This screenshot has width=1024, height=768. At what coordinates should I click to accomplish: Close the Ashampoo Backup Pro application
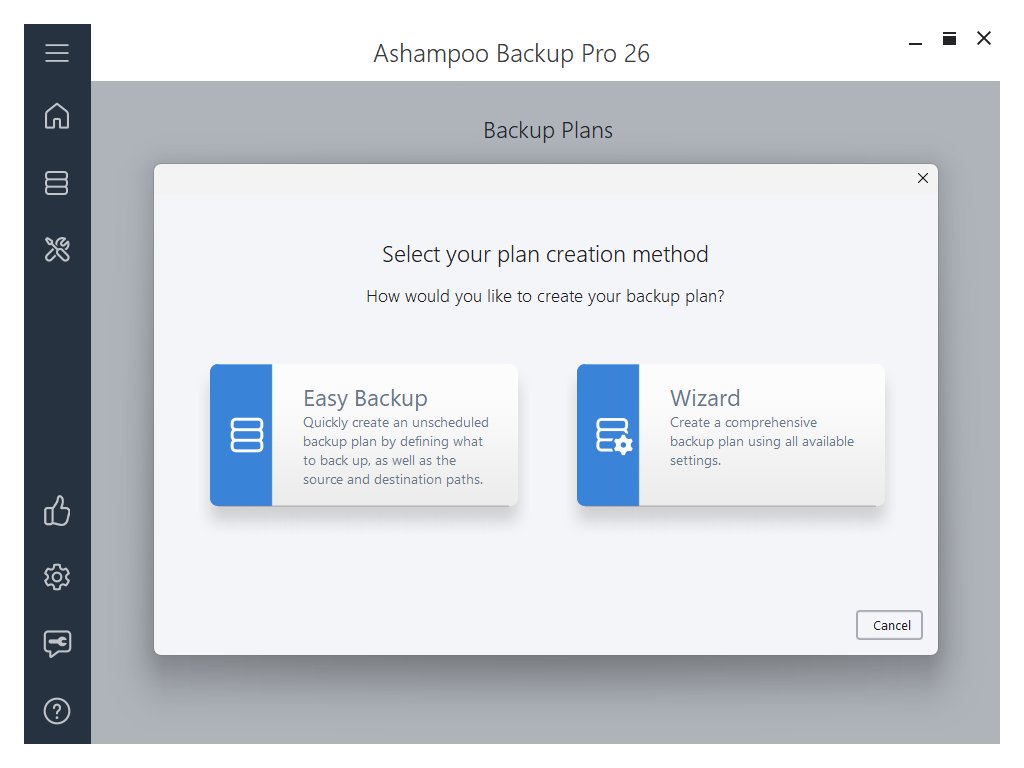point(984,39)
